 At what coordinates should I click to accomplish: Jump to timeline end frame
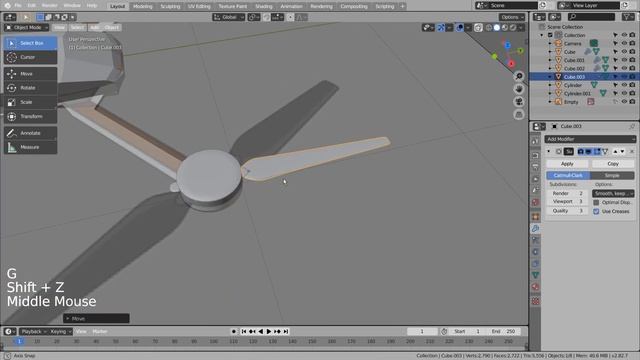point(286,331)
